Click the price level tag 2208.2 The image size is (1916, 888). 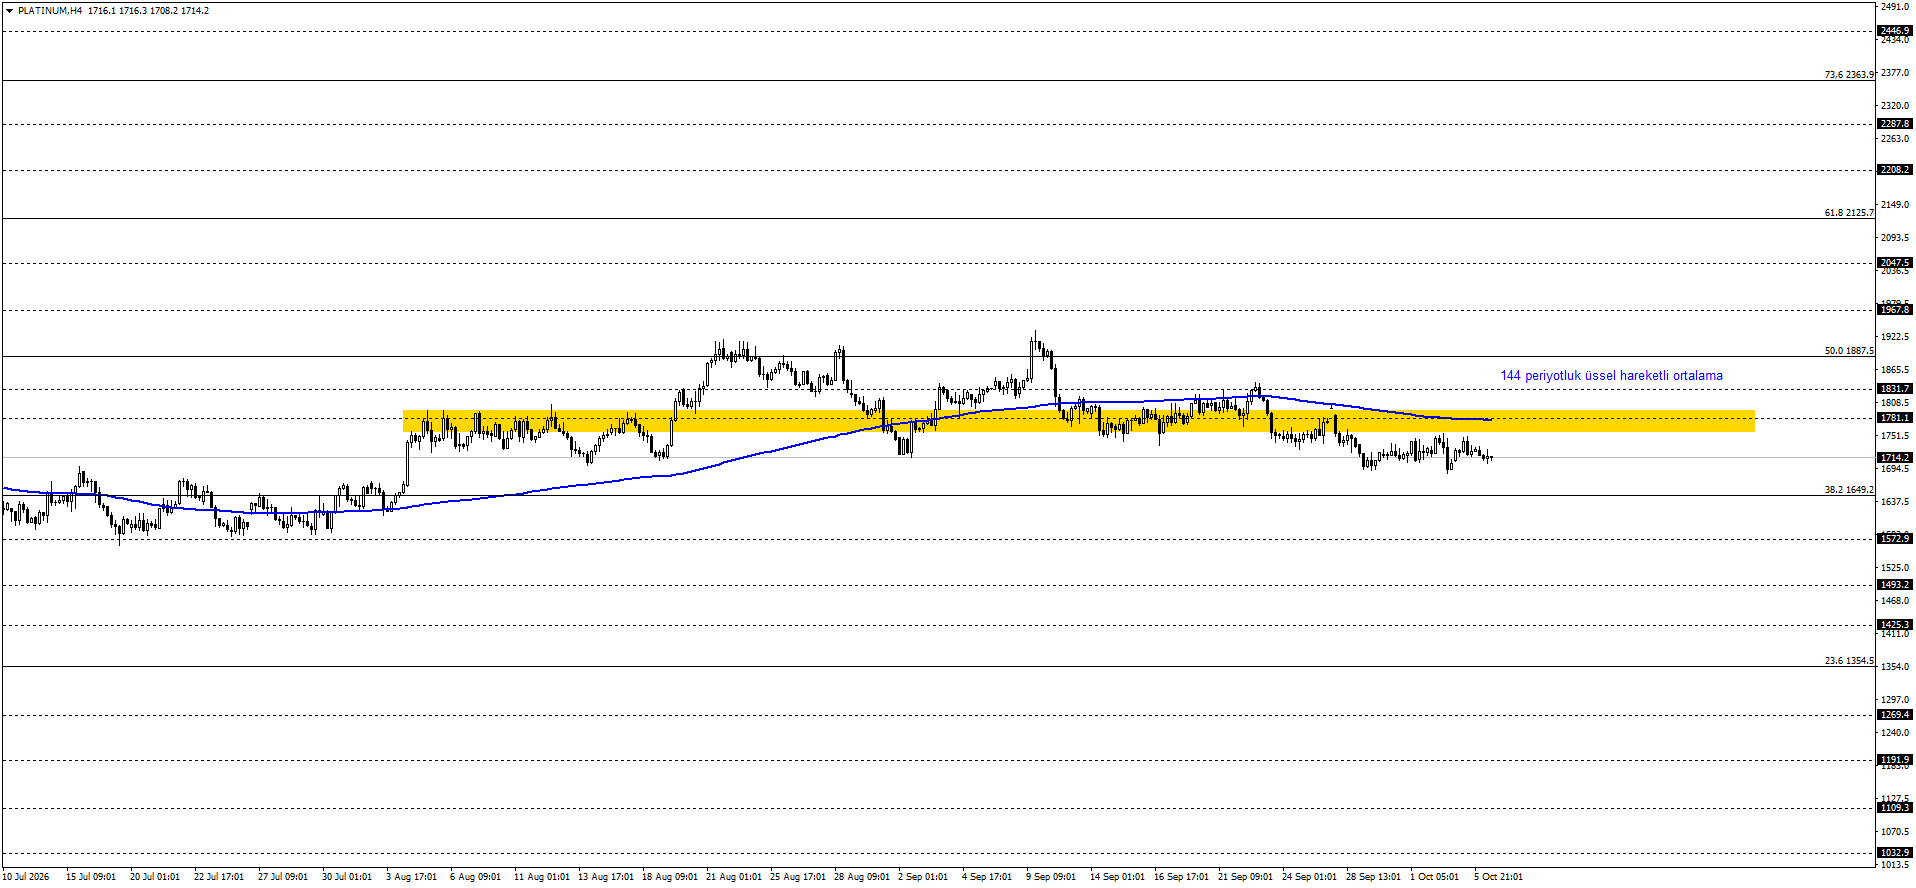[1895, 170]
